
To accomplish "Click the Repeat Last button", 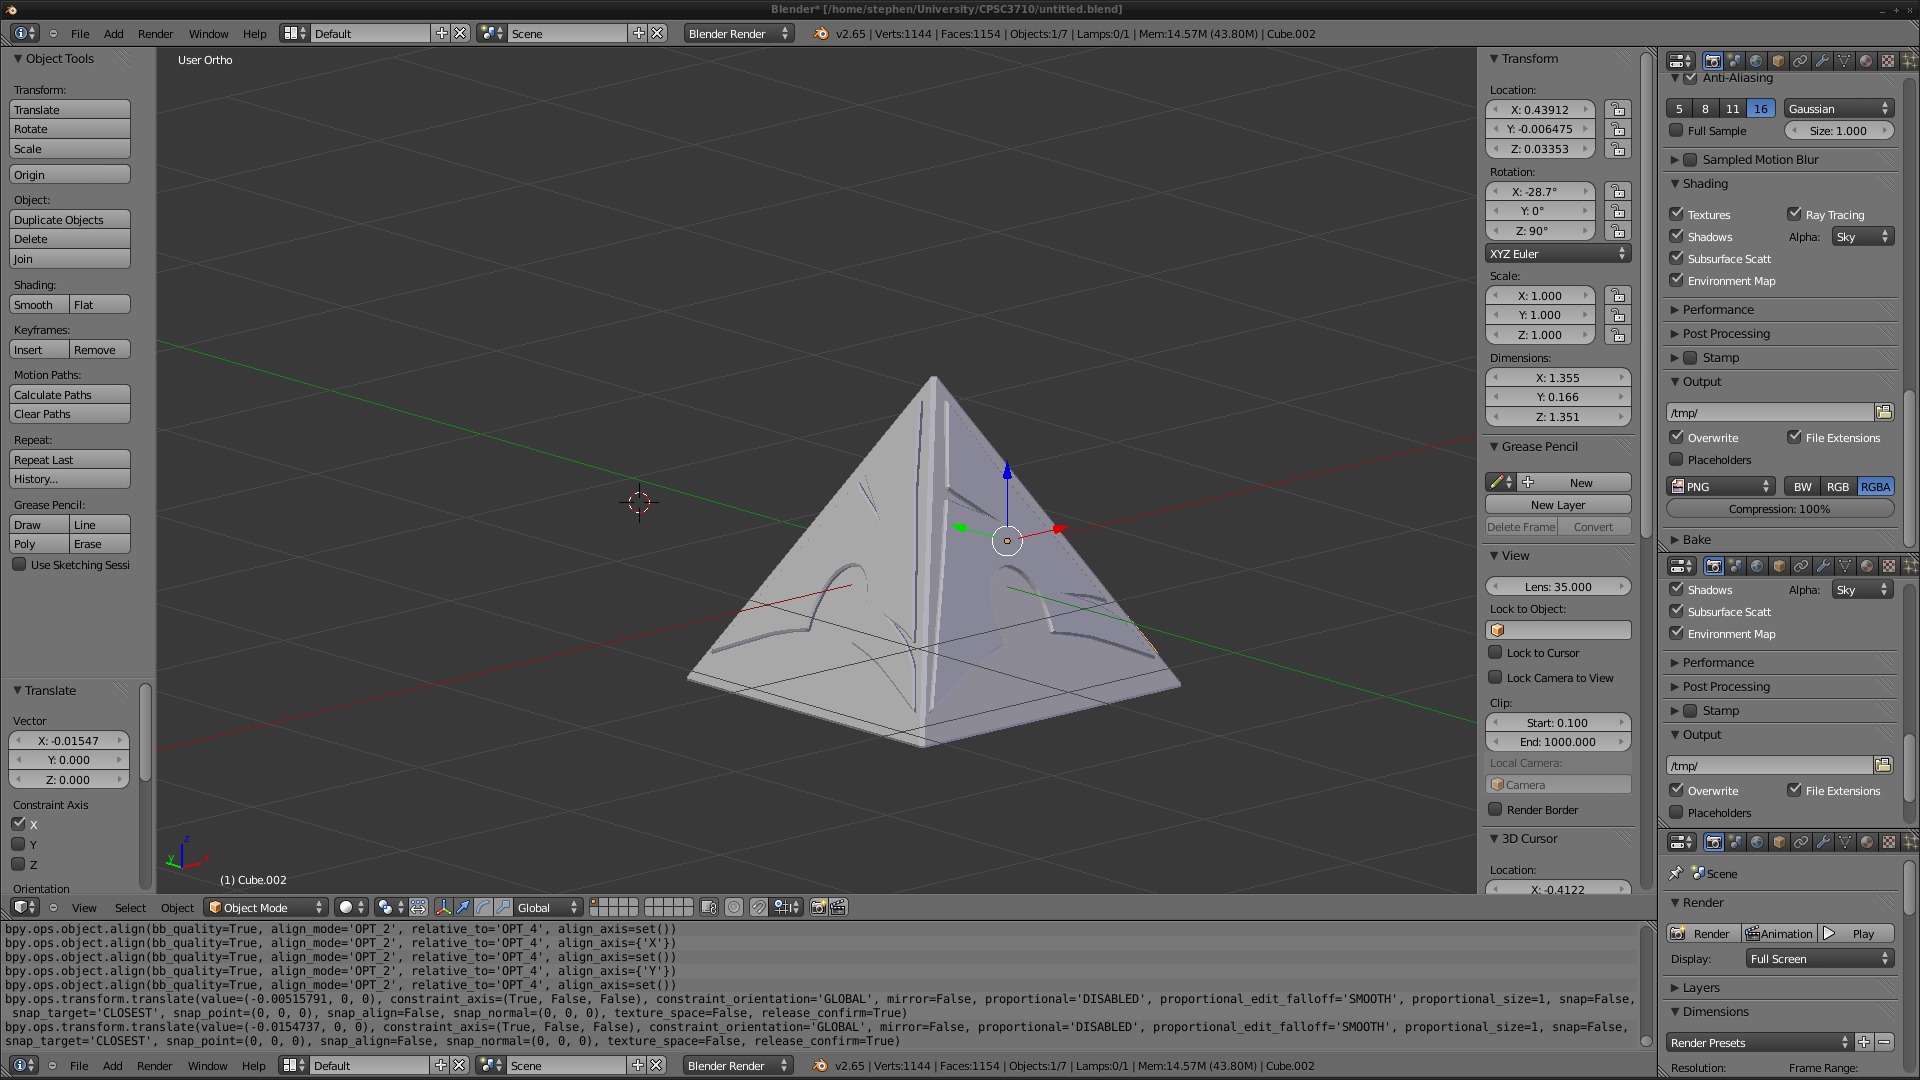I will pos(70,459).
